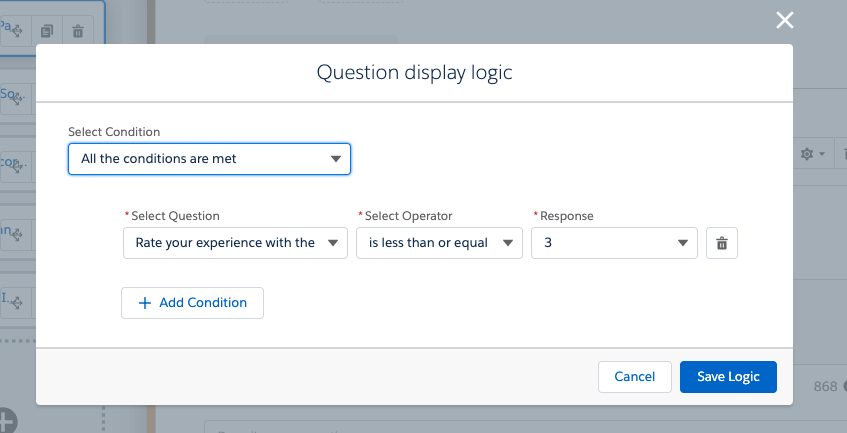Click the Select Operator dropdown arrow
The height and width of the screenshot is (433, 847).
pyautogui.click(x=508, y=243)
